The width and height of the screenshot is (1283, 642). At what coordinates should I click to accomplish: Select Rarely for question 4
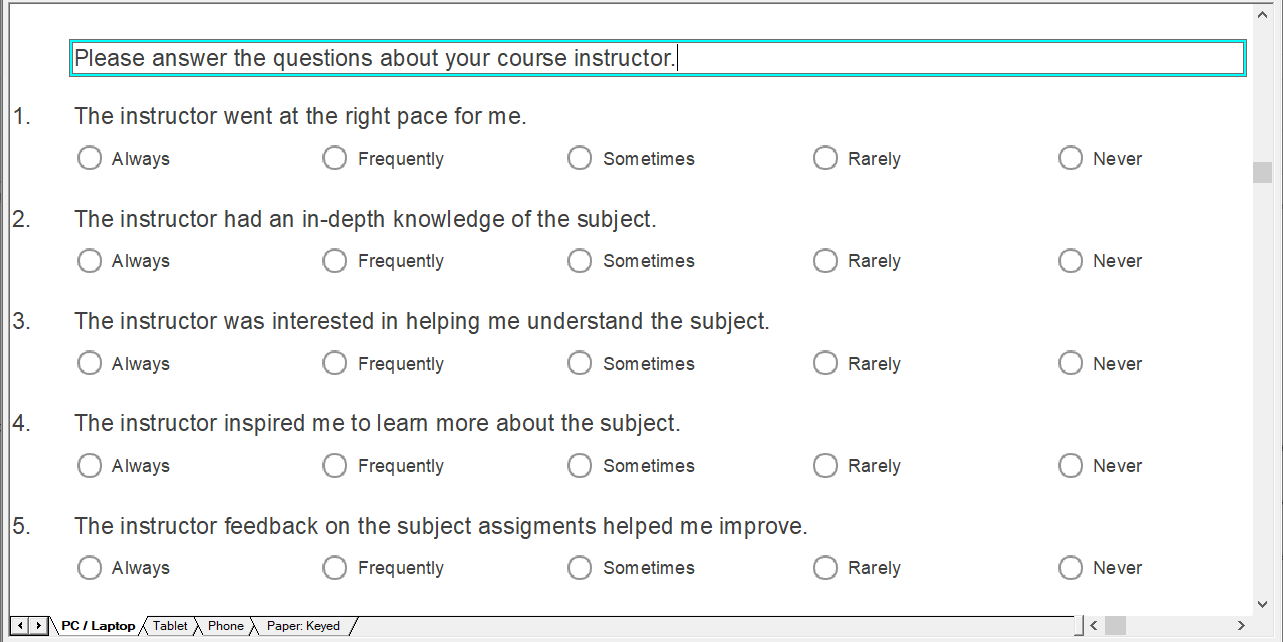825,465
